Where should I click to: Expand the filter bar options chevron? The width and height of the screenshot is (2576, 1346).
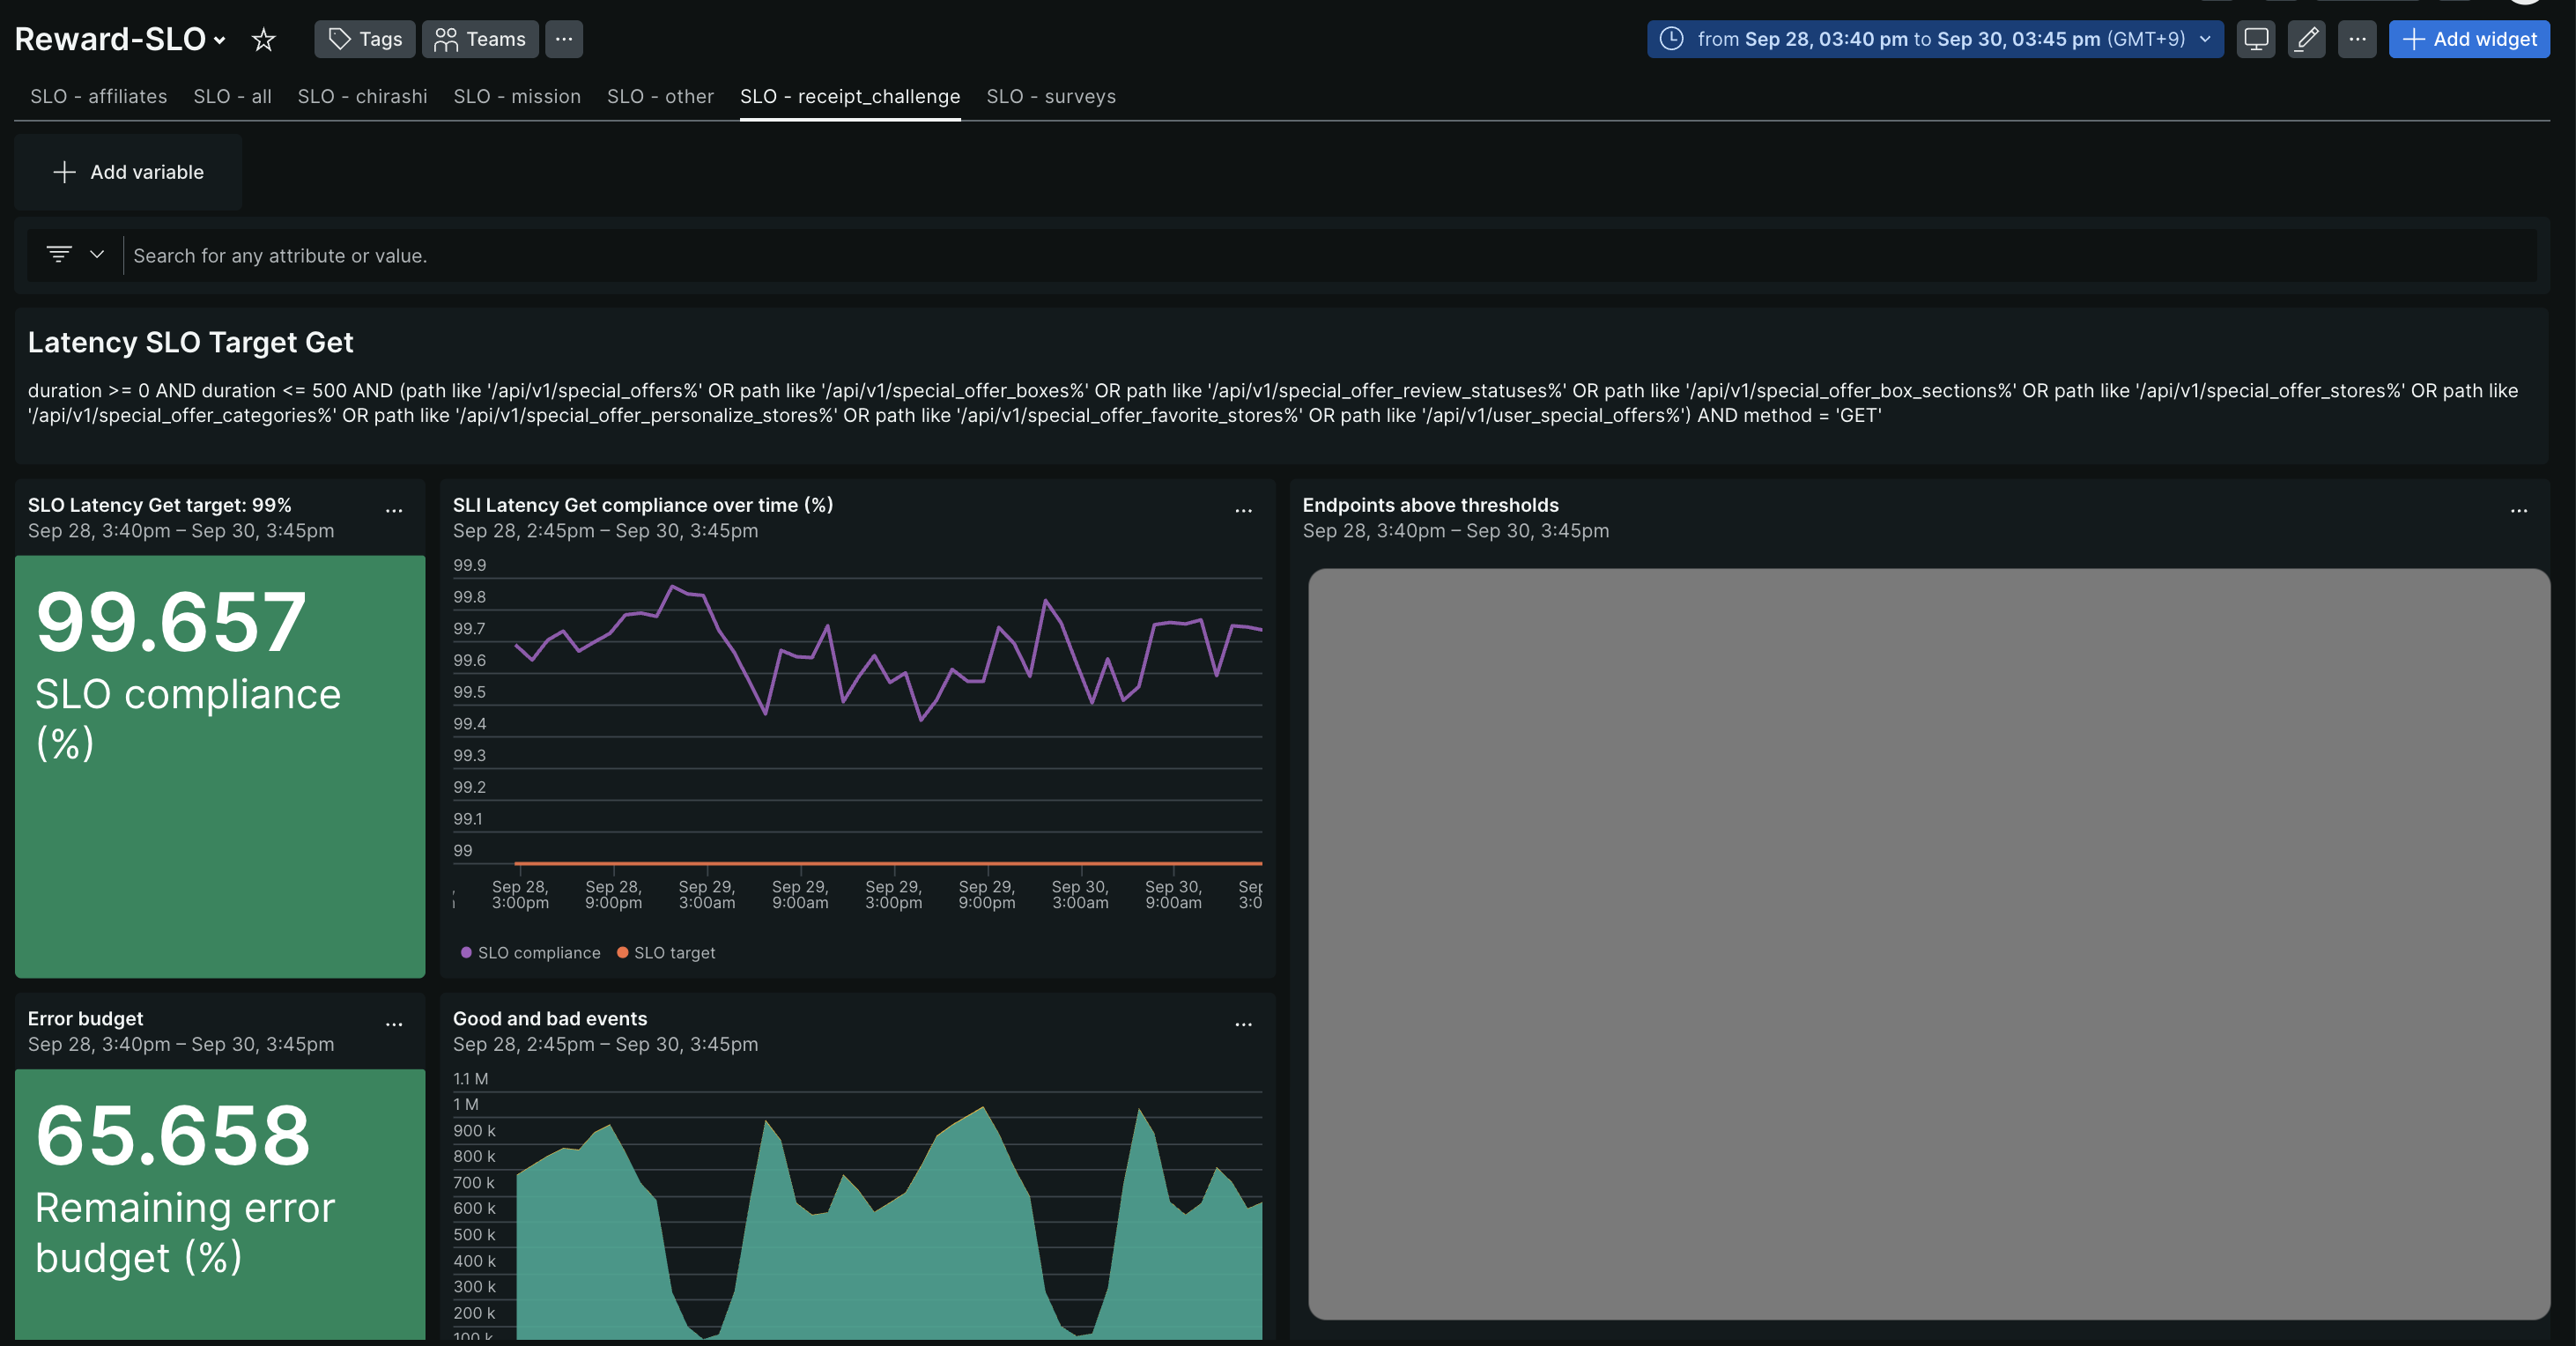[97, 254]
